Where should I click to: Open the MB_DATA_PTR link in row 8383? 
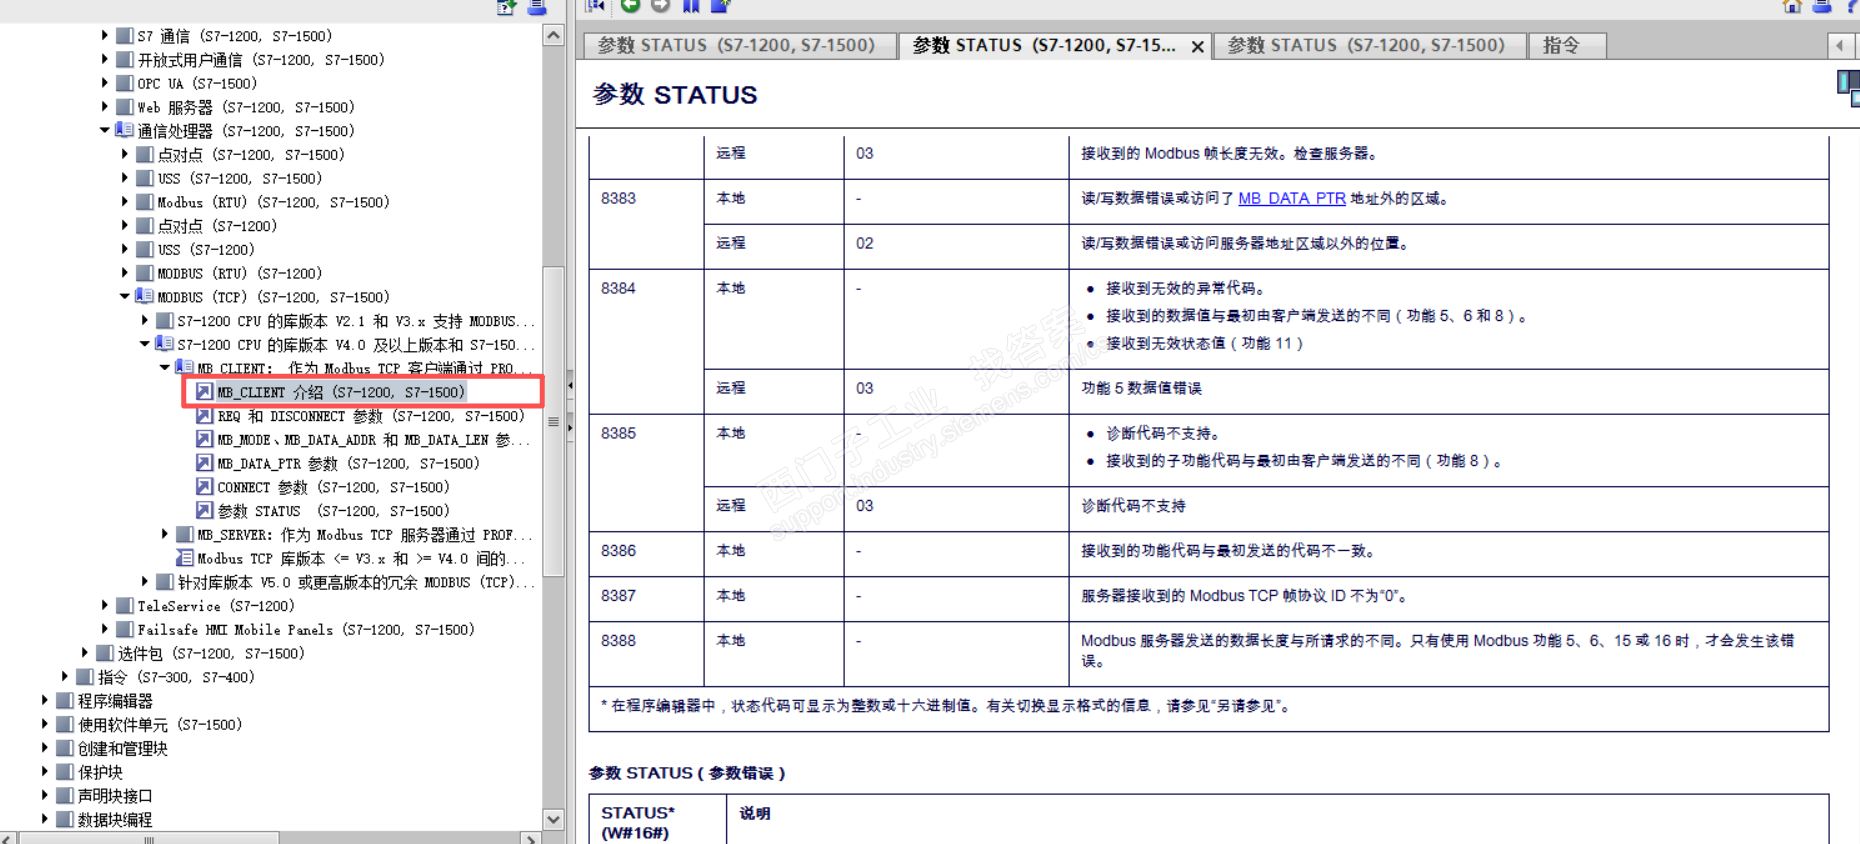1292,198
